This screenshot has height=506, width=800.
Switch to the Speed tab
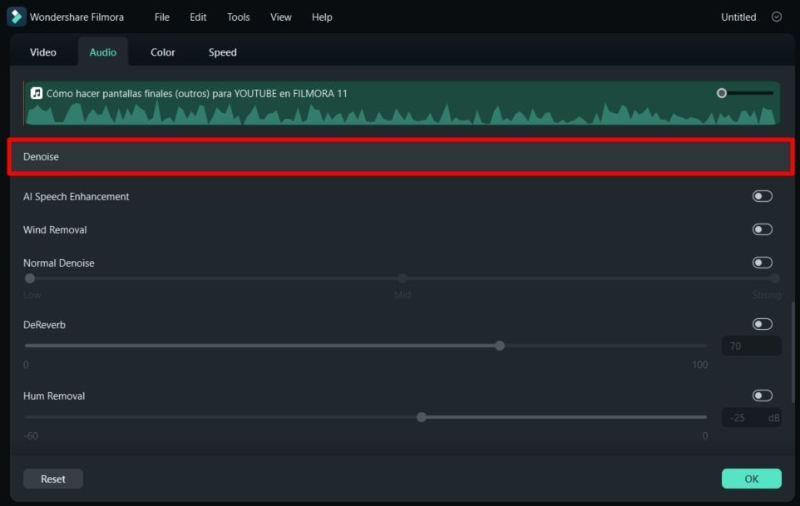(222, 53)
